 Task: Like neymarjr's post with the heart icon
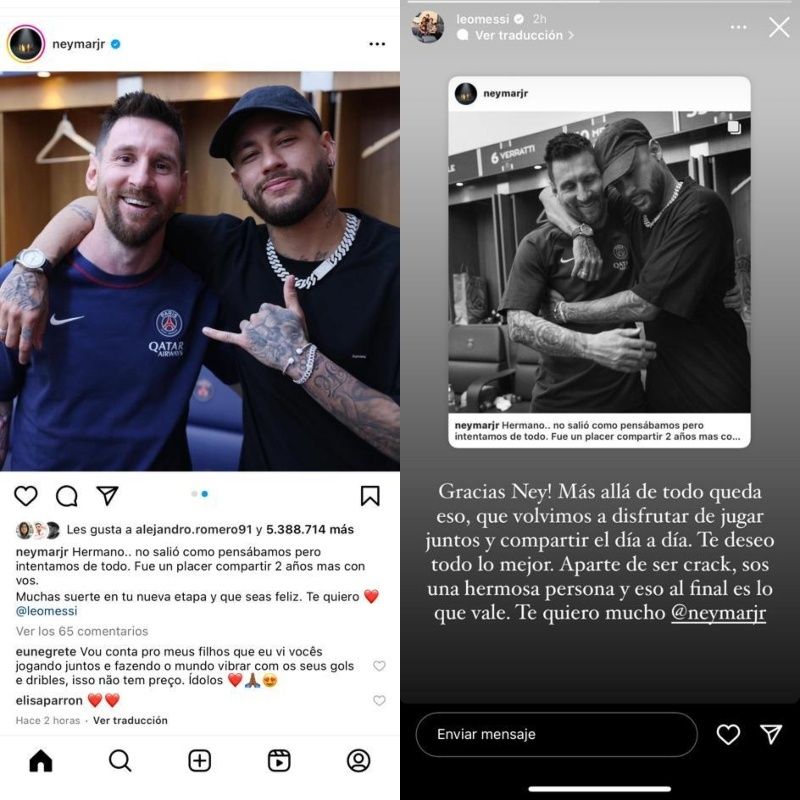(26, 495)
